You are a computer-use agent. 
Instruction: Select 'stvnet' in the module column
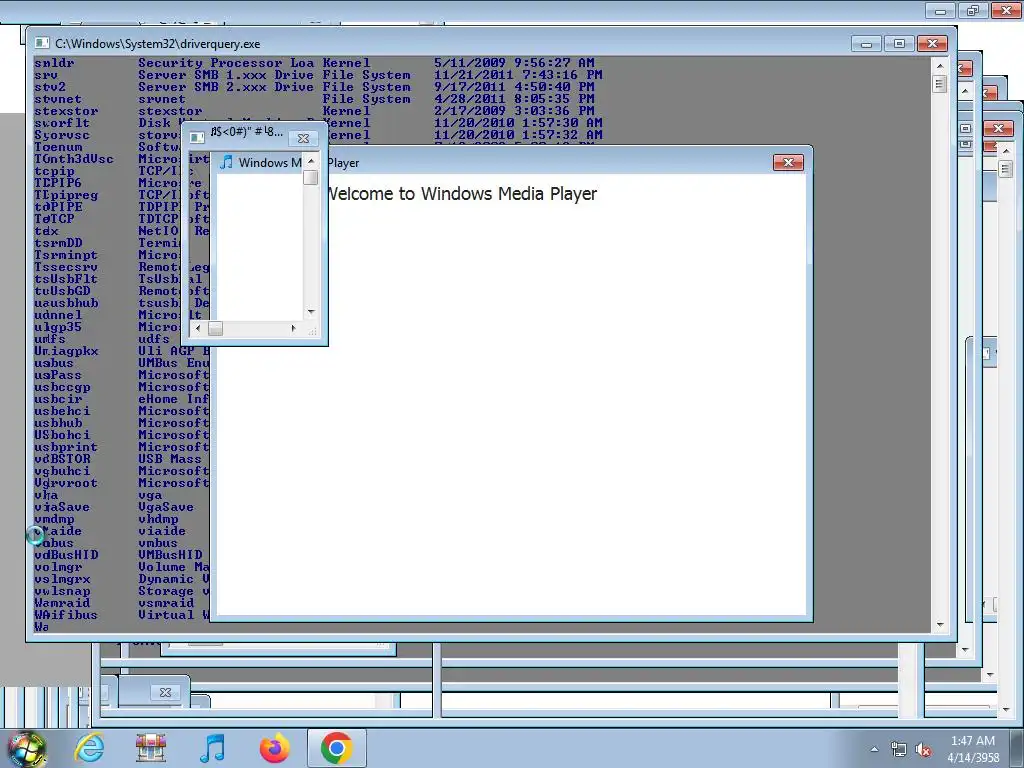58,99
